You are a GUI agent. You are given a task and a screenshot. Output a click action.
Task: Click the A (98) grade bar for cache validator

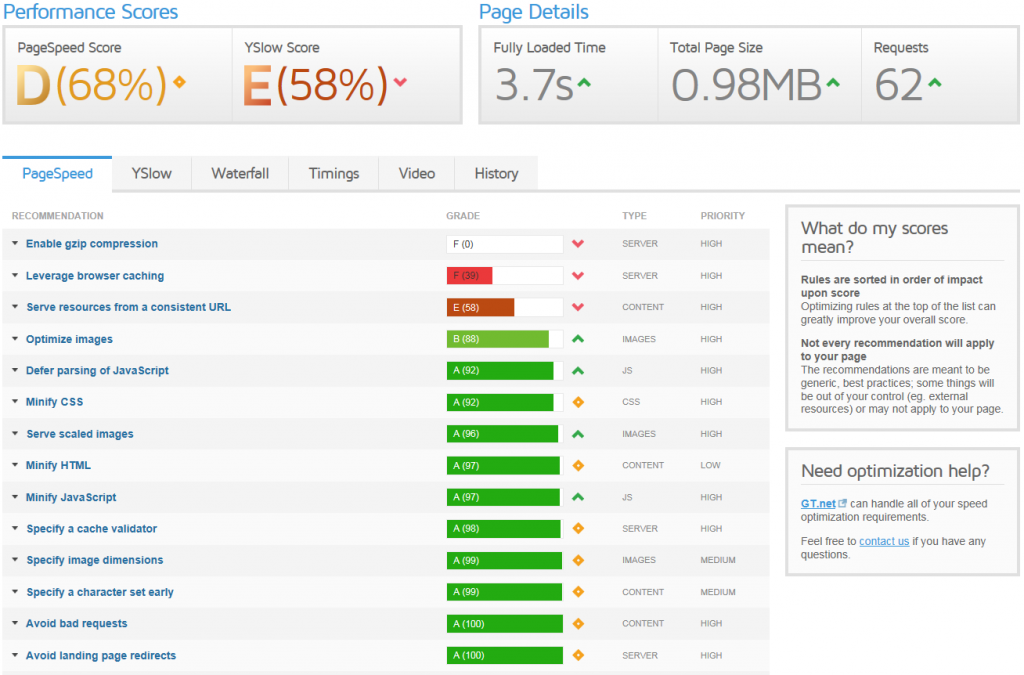[x=504, y=529]
